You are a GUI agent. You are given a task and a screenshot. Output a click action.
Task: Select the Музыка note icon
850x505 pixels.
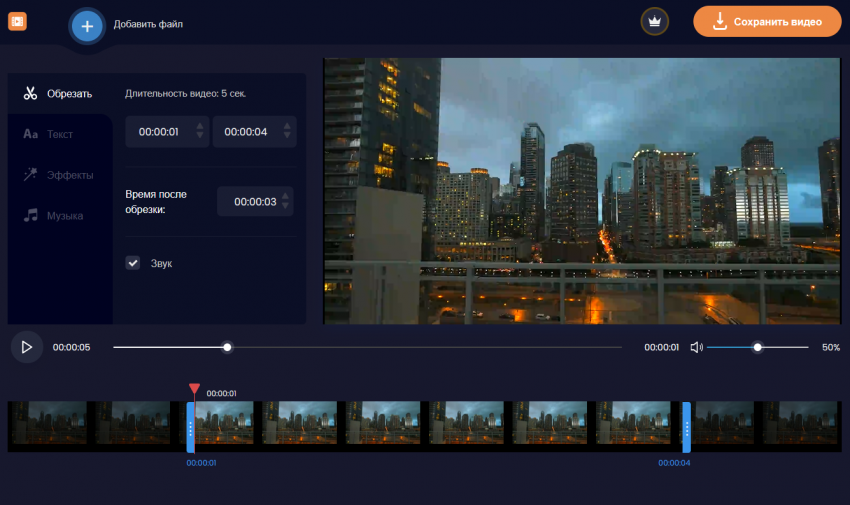pyautogui.click(x=31, y=215)
